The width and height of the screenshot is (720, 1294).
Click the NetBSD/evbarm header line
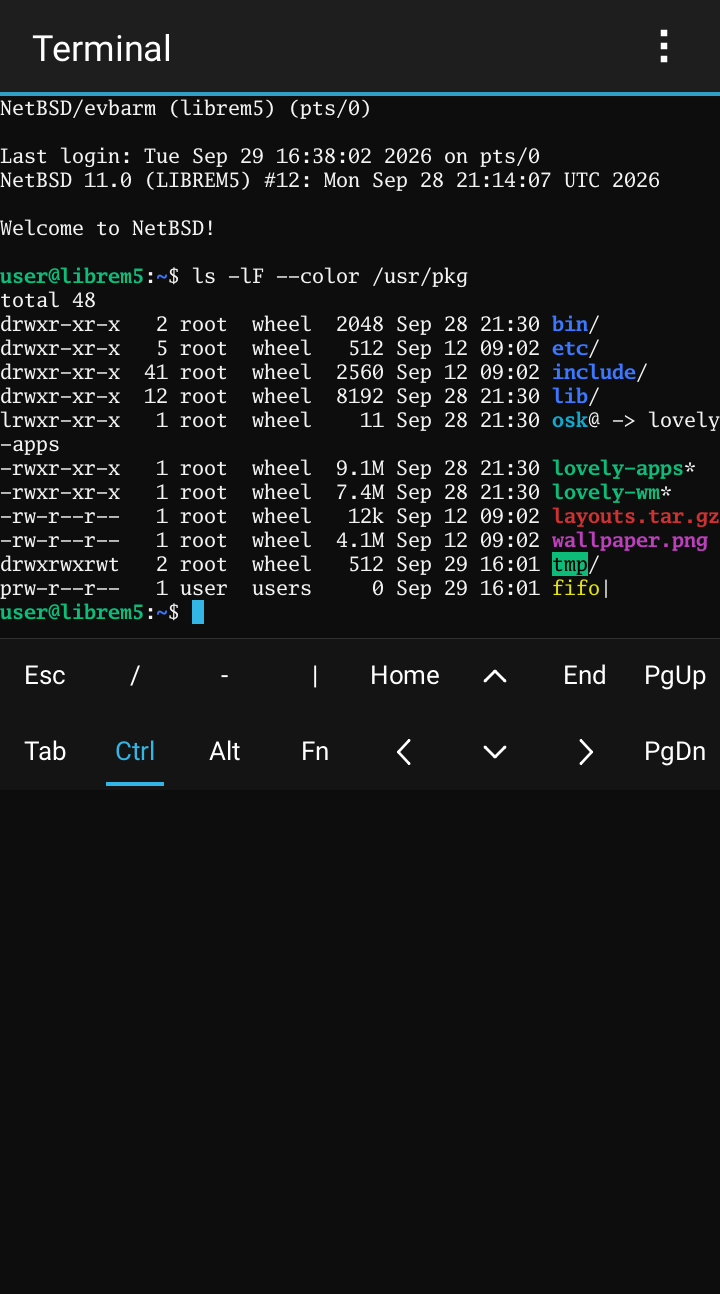[186, 108]
